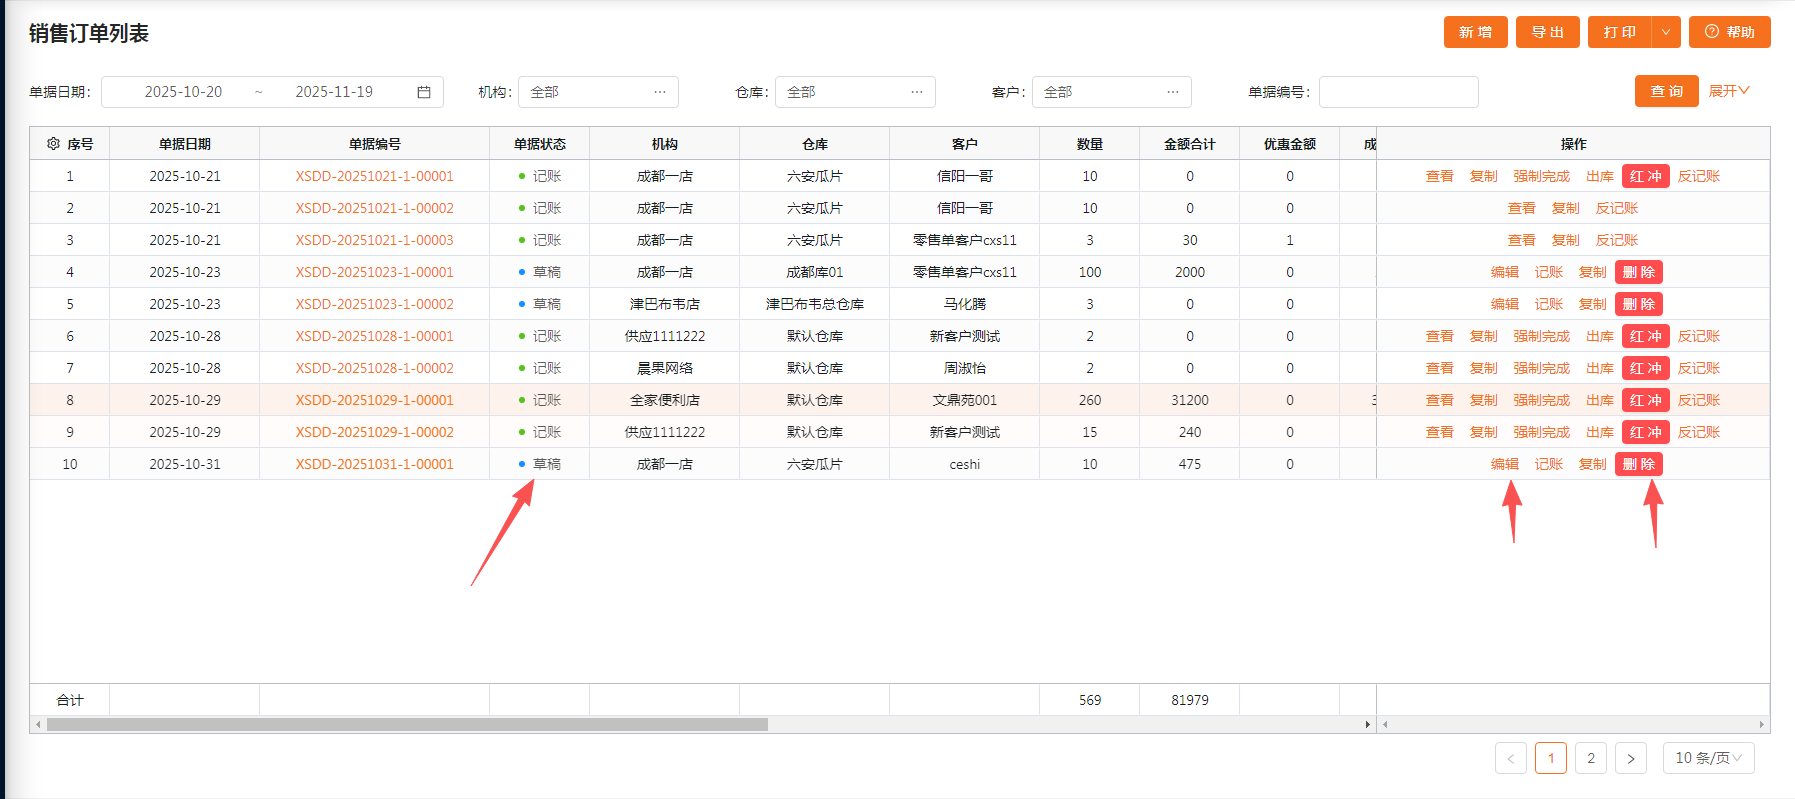Select the start date 2025-10-20 field
The height and width of the screenshot is (799, 1795).
coord(183,92)
